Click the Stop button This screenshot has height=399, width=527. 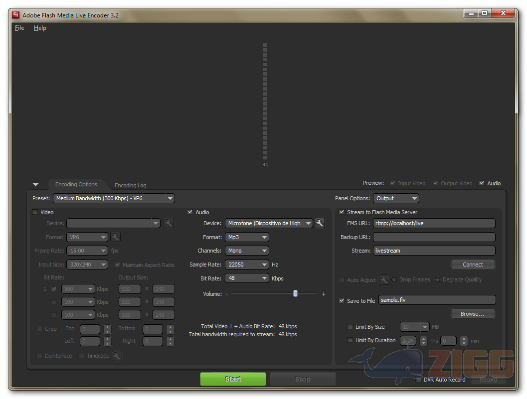point(302,379)
